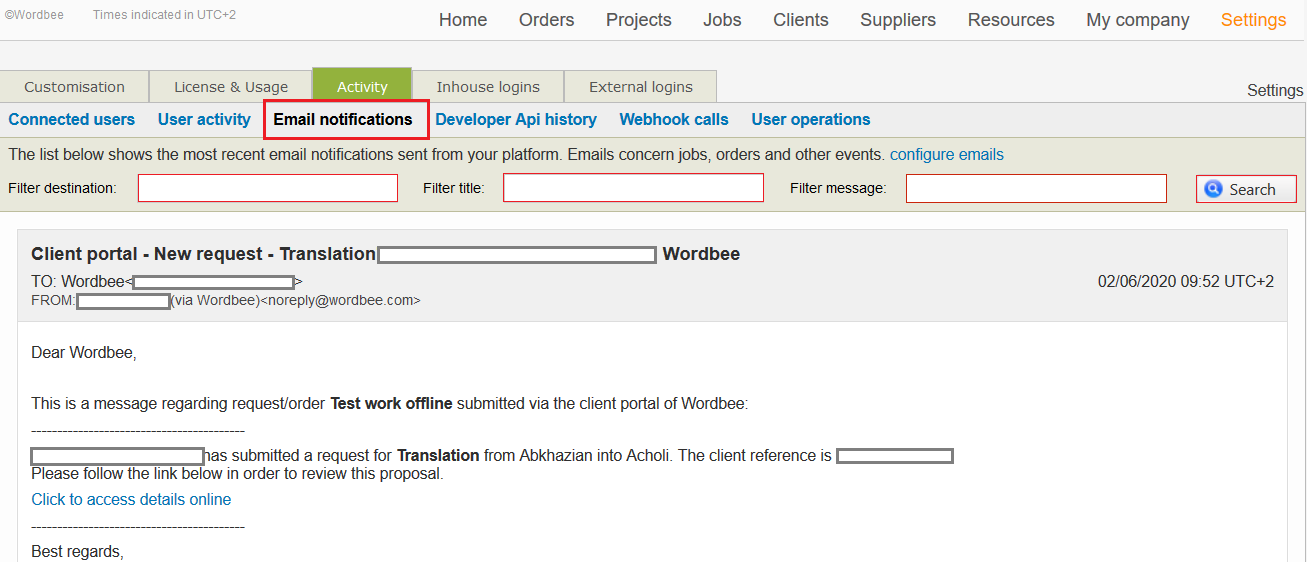Switch to the License & Usage tab
Screen dimensions: 1307x562
pyautogui.click(x=231, y=87)
